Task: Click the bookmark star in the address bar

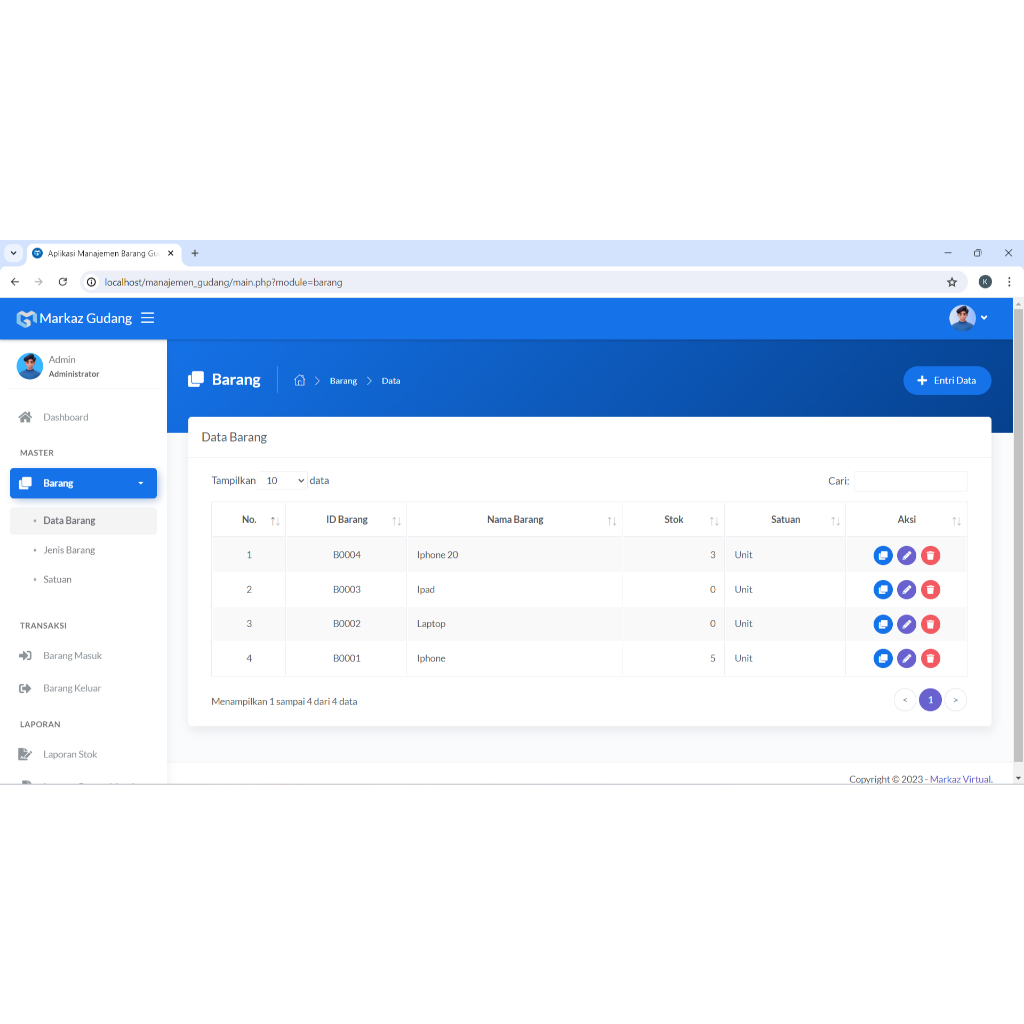Action: (952, 282)
